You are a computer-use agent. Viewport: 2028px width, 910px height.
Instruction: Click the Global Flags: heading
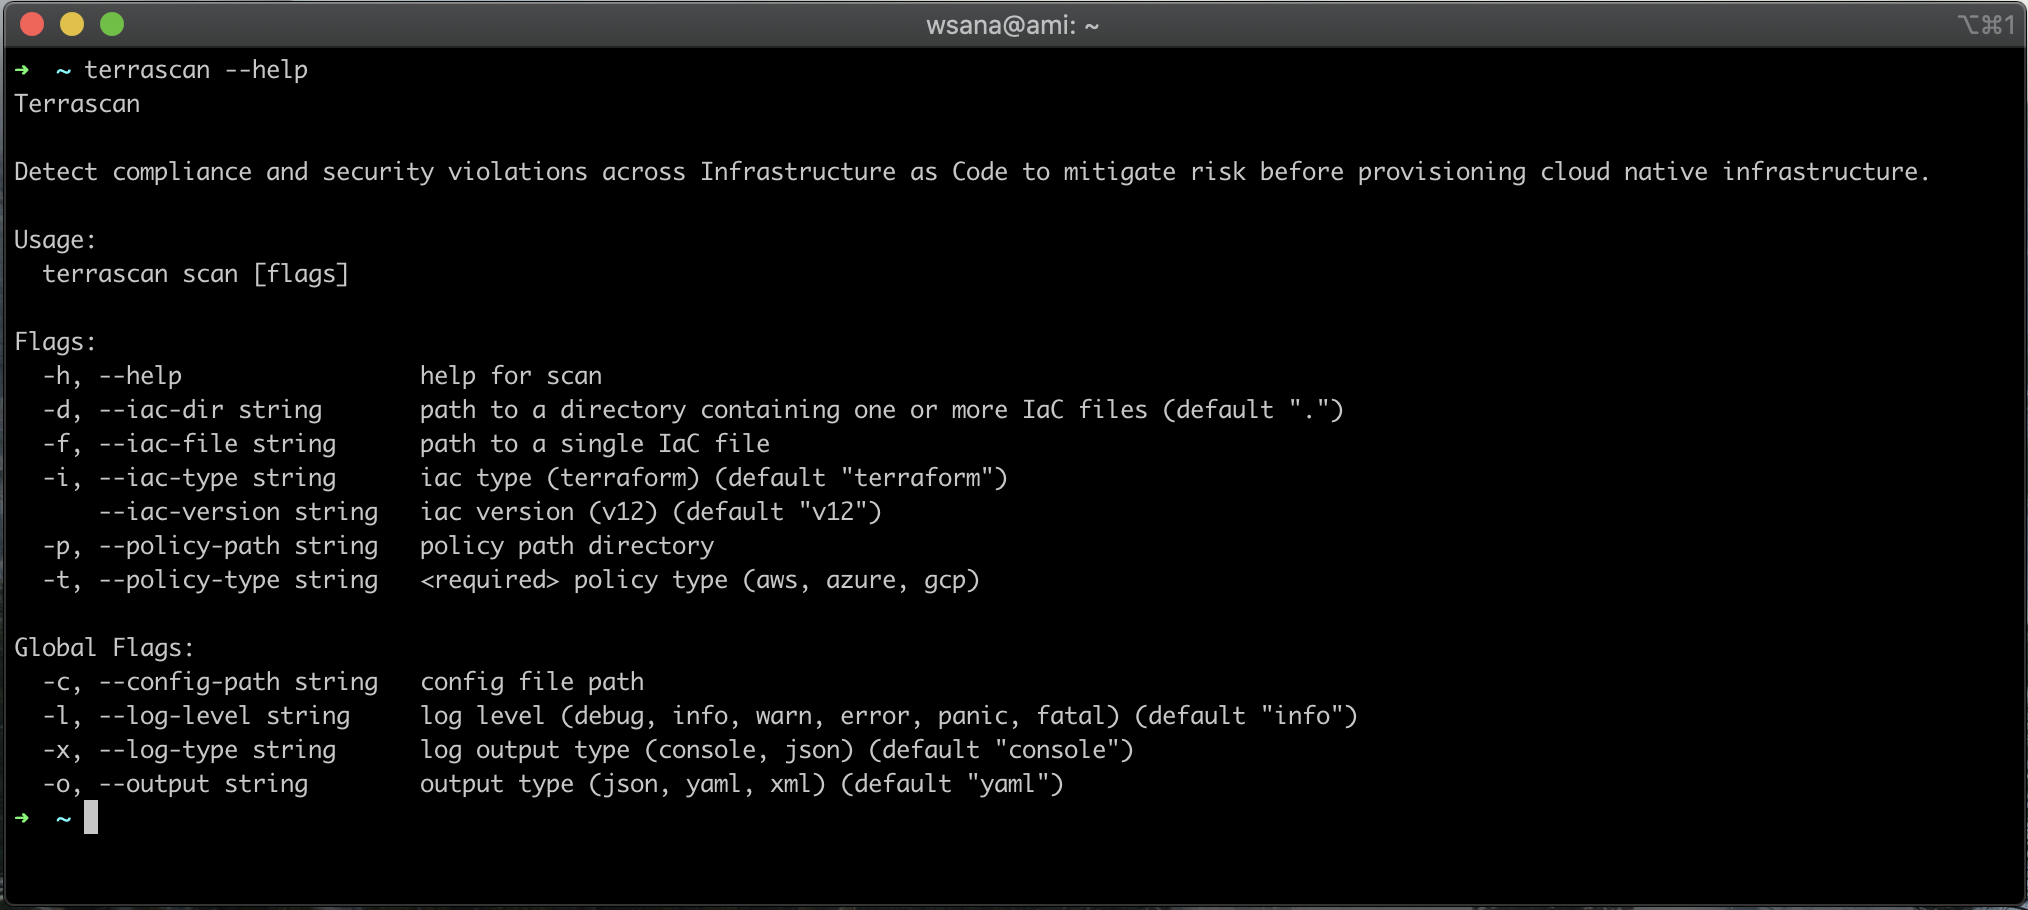104,648
